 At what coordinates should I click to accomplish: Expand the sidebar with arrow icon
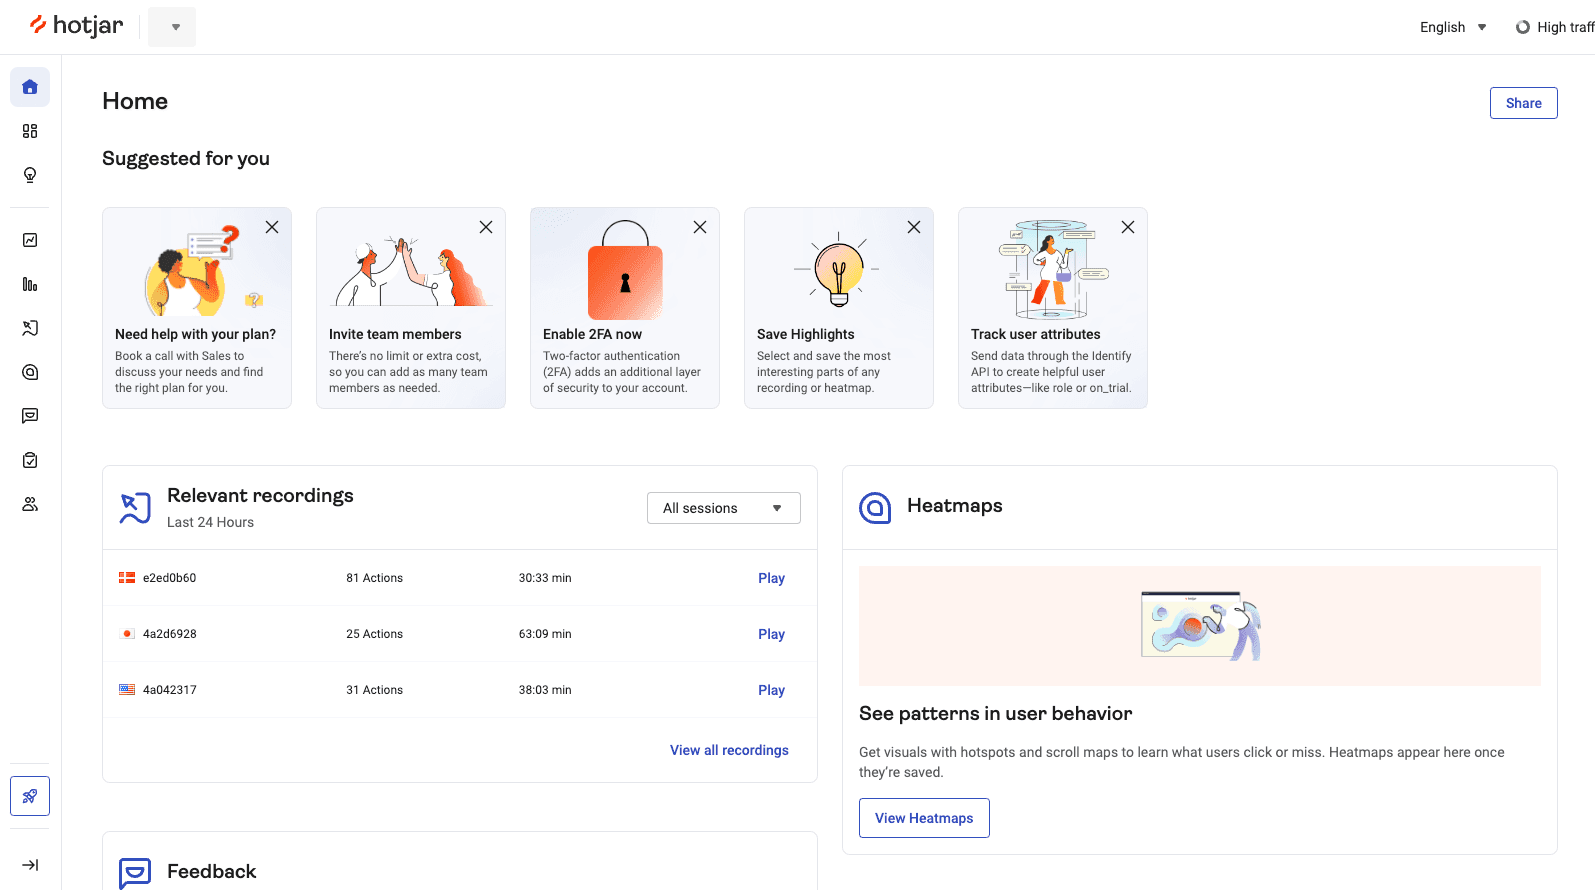click(x=30, y=865)
